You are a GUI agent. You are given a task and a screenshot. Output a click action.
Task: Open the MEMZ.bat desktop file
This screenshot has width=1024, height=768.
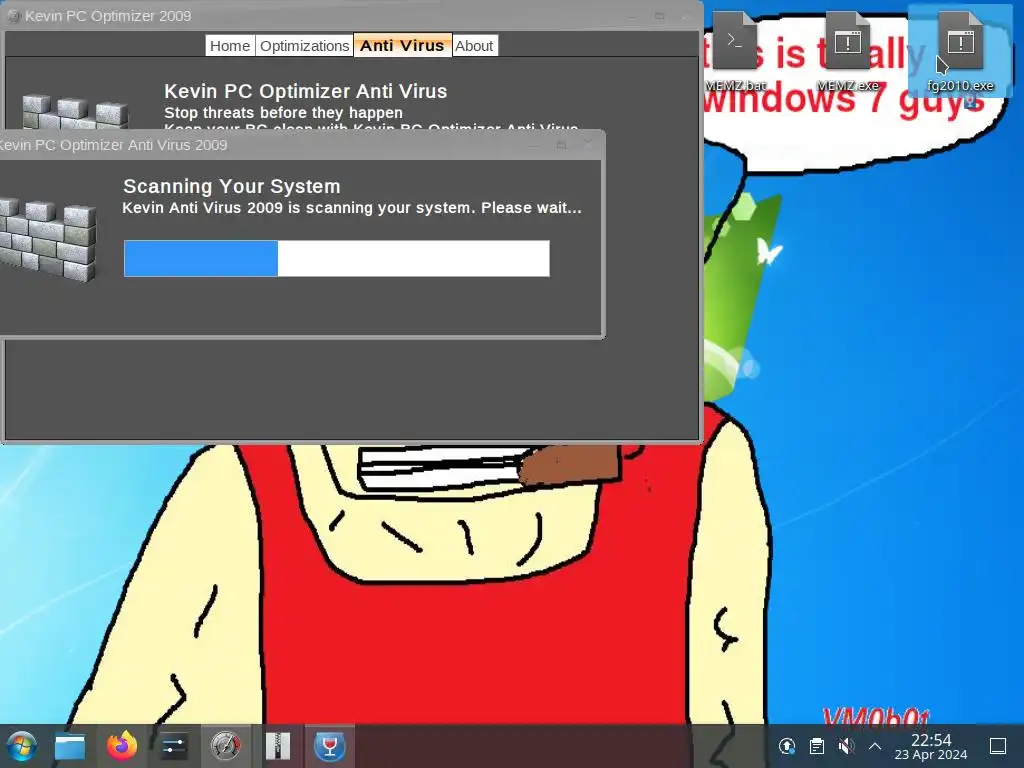[735, 52]
